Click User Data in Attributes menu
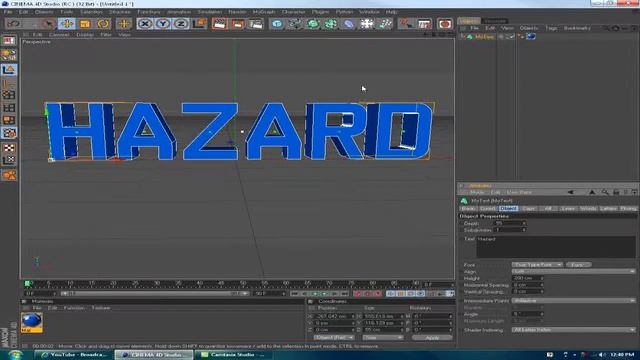 tap(518, 192)
